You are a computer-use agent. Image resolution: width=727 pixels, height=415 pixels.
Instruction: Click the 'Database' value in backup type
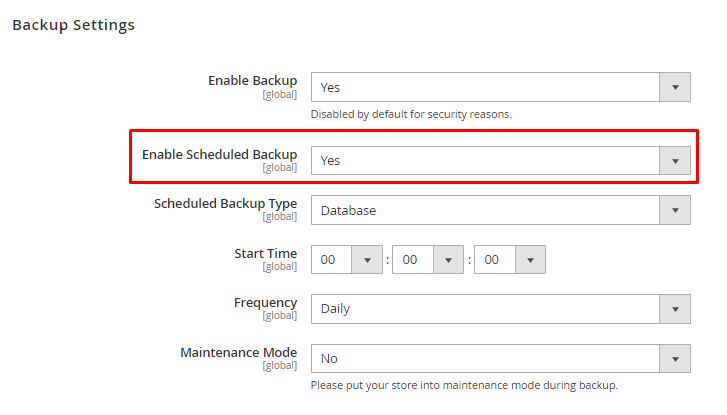click(x=348, y=210)
